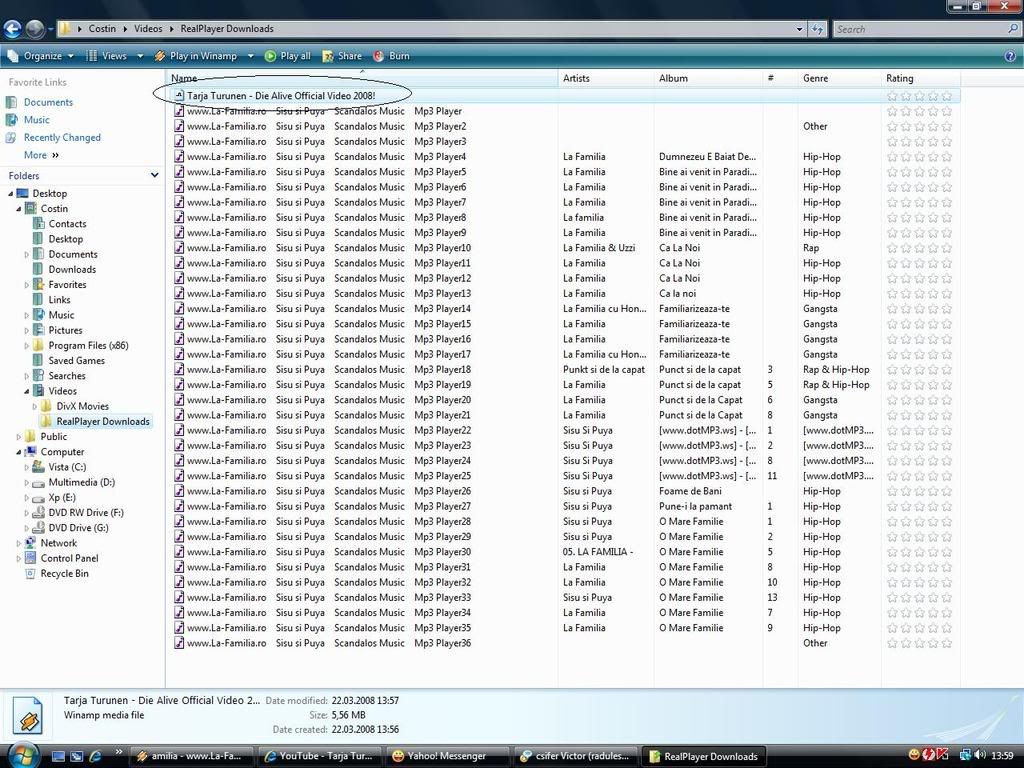
Task: Sort files by Artists column header
Action: [576, 78]
